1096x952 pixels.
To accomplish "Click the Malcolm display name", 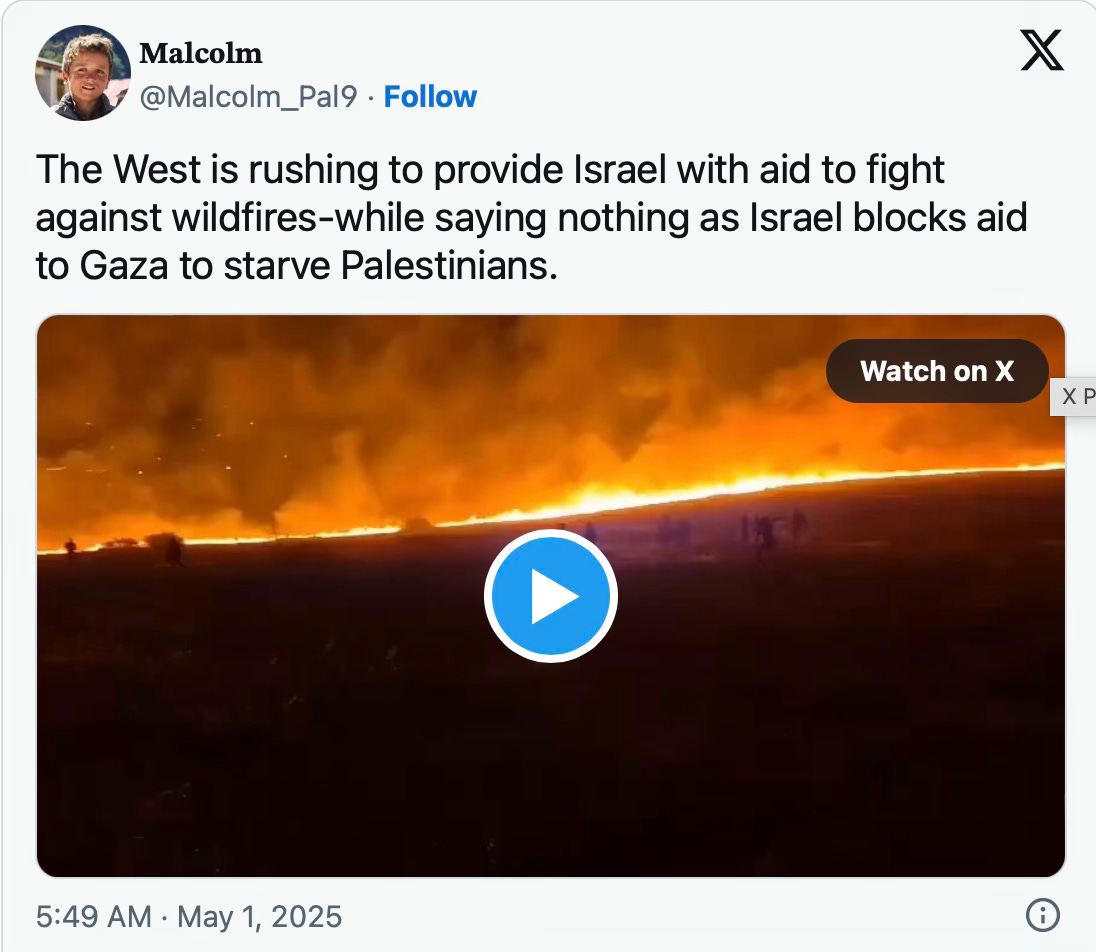I will tap(201, 53).
